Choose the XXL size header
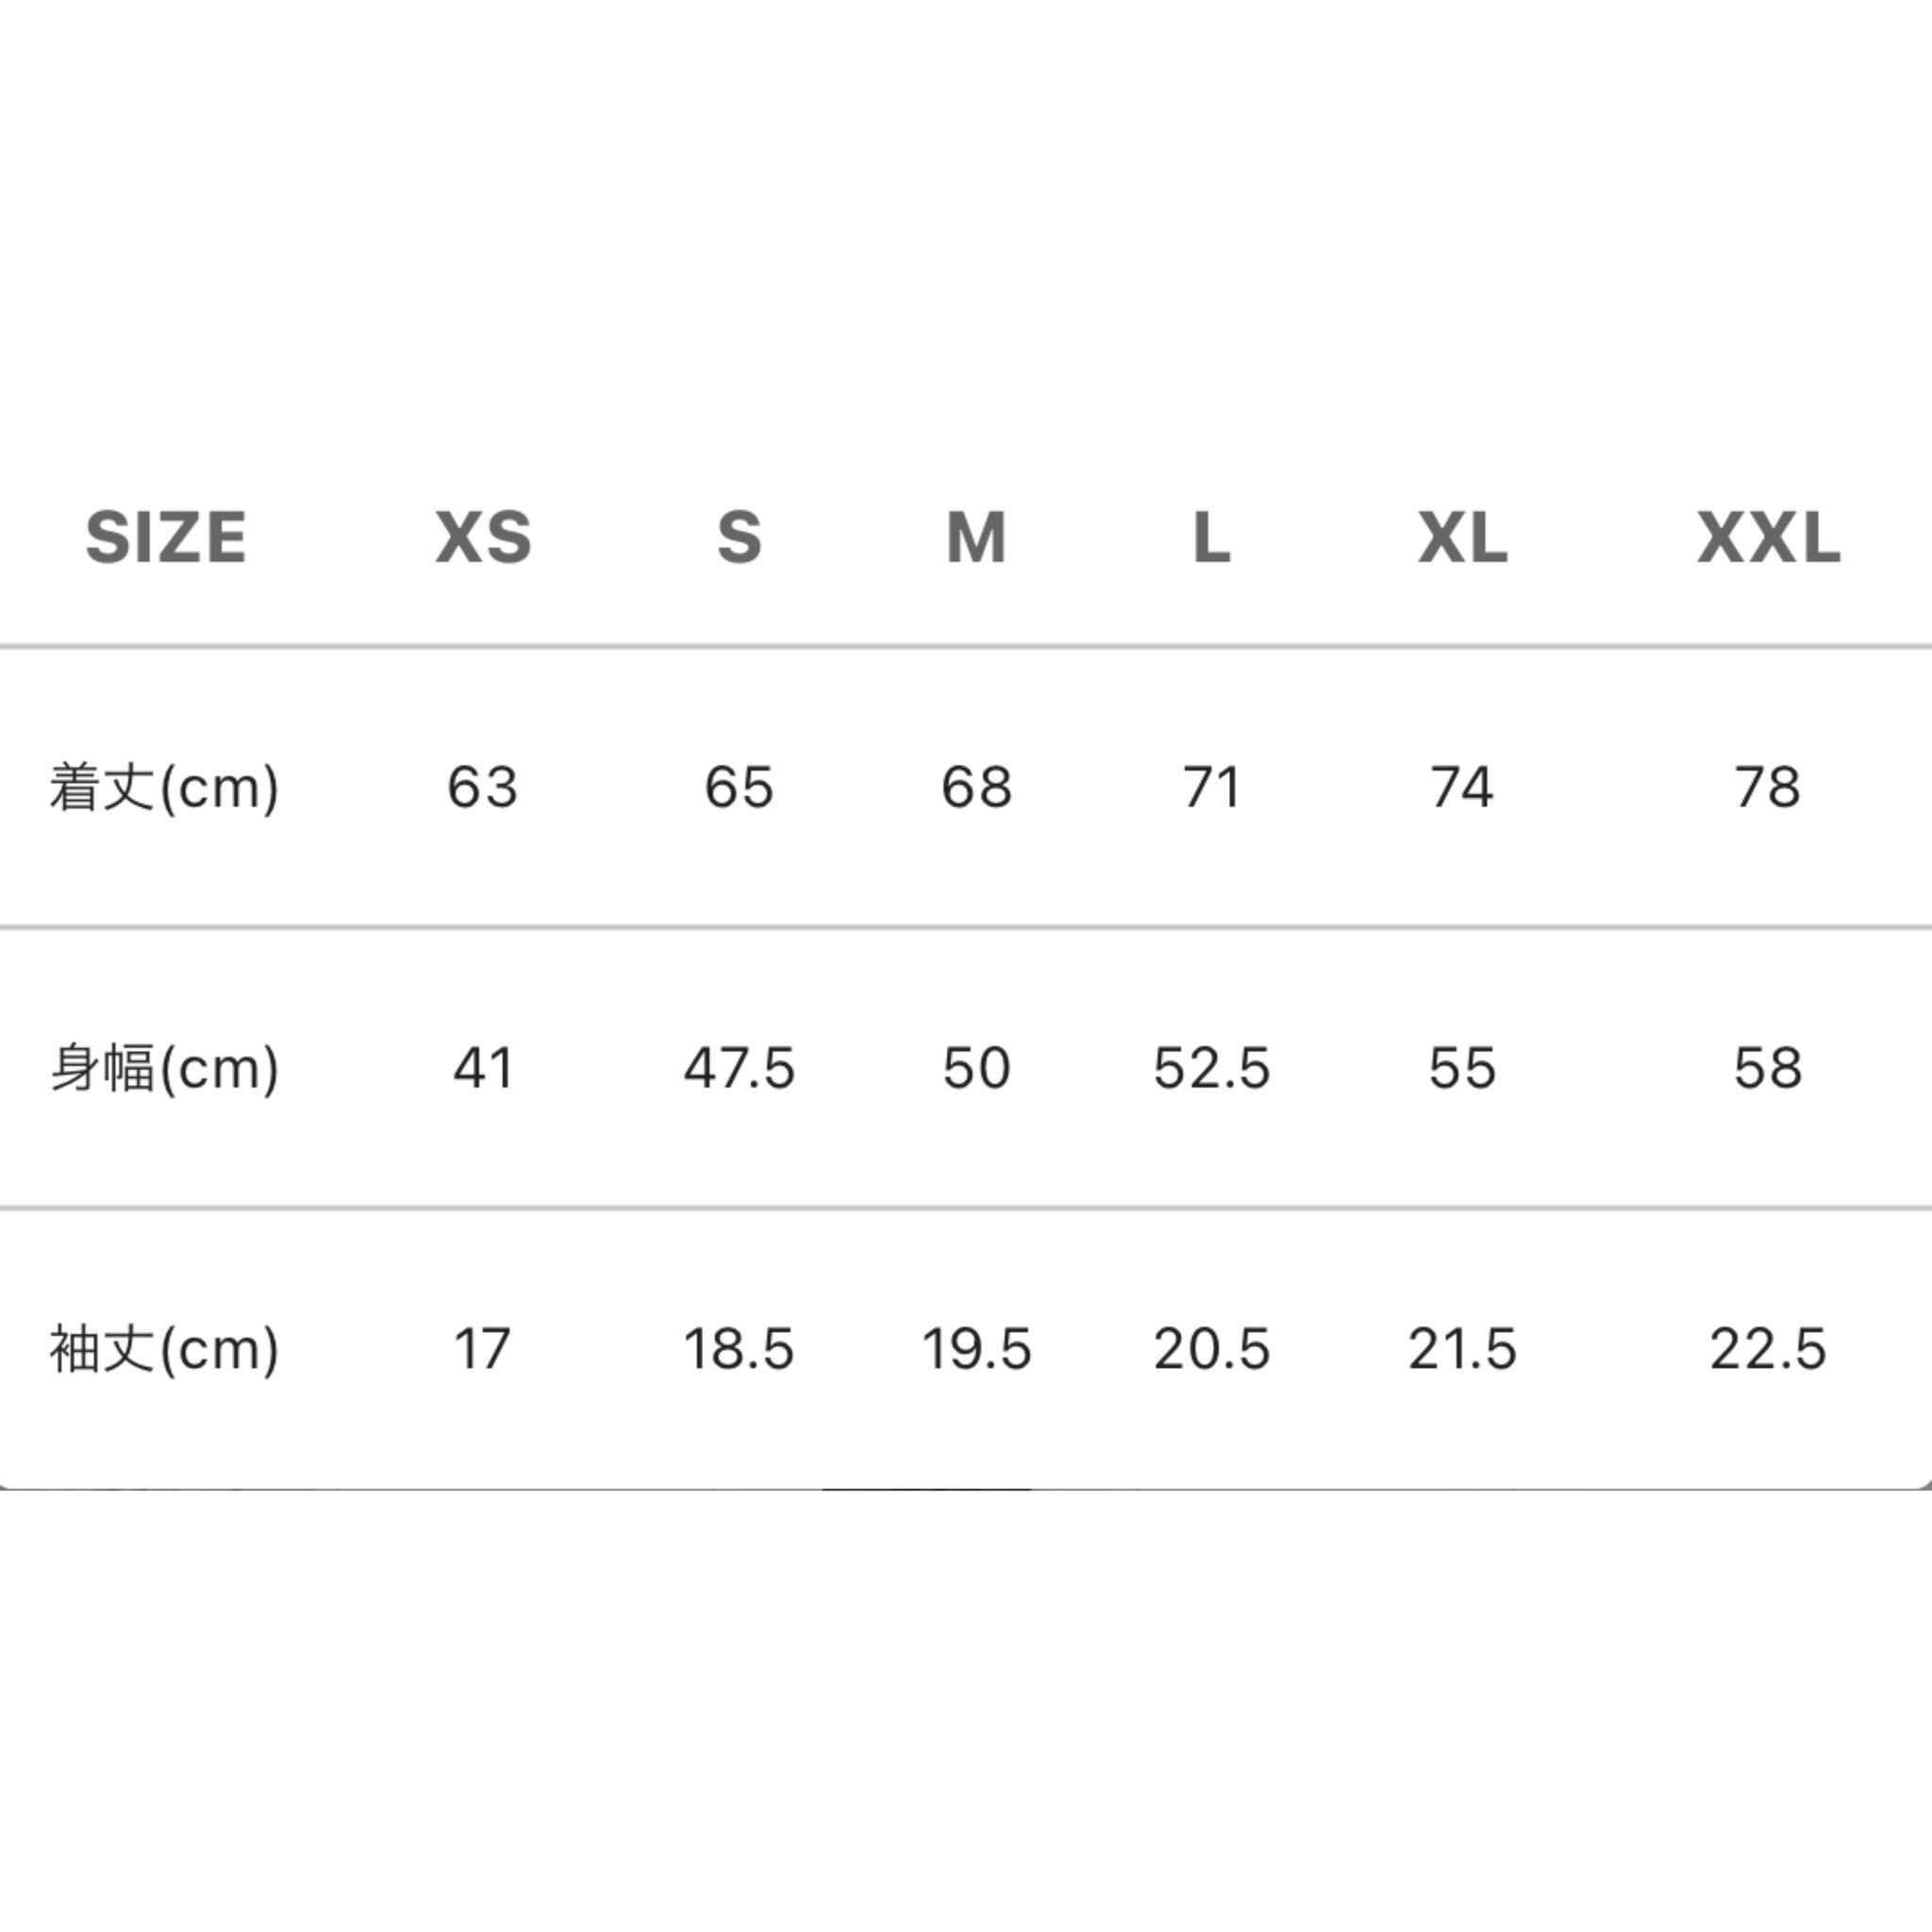Viewport: 1932px width, 1932px height. pyautogui.click(x=1768, y=537)
